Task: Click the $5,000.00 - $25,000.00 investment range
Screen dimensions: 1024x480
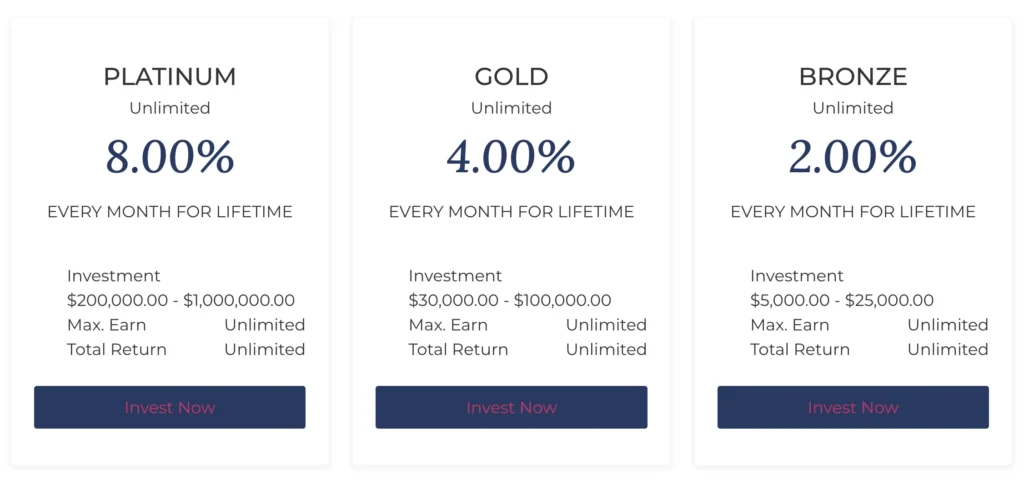Action: coord(842,300)
